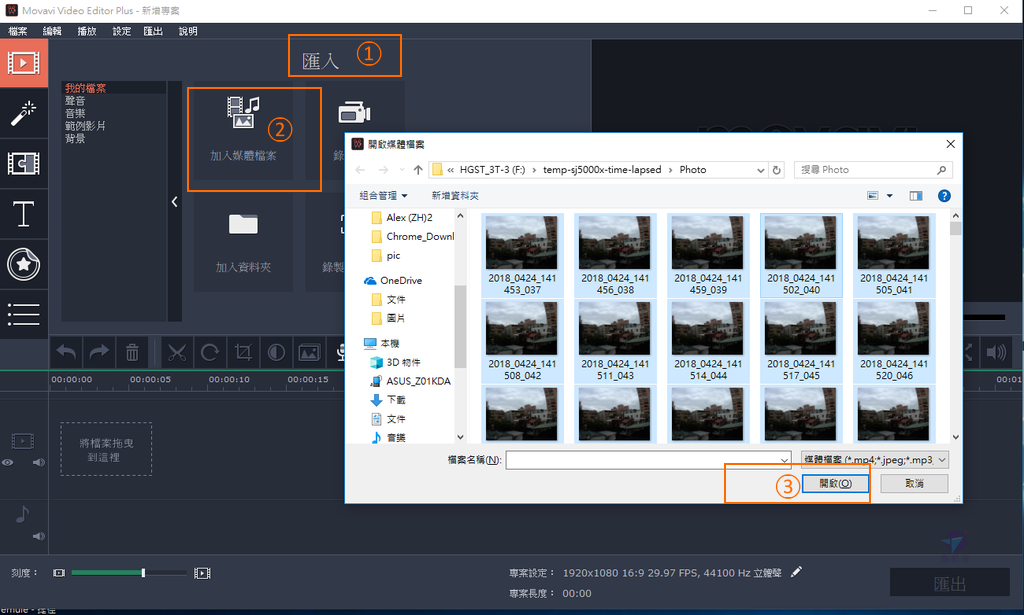The image size is (1024, 615).
Task: Open the view mode dropdown arrow
Action: 889,196
